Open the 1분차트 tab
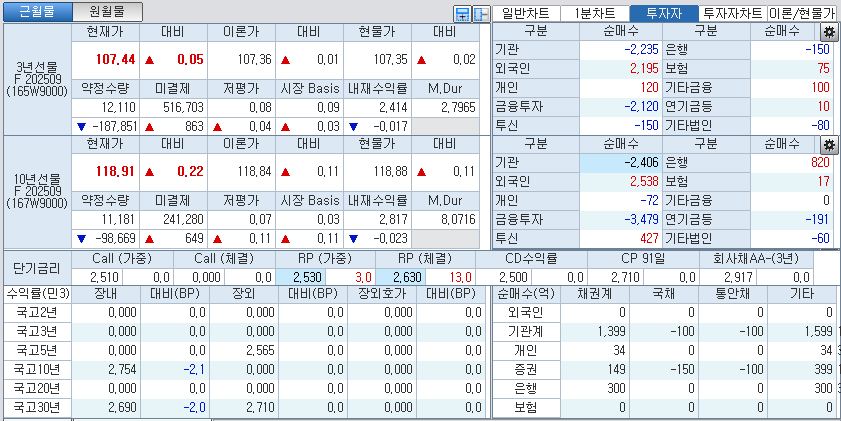841x421 pixels. tap(595, 13)
